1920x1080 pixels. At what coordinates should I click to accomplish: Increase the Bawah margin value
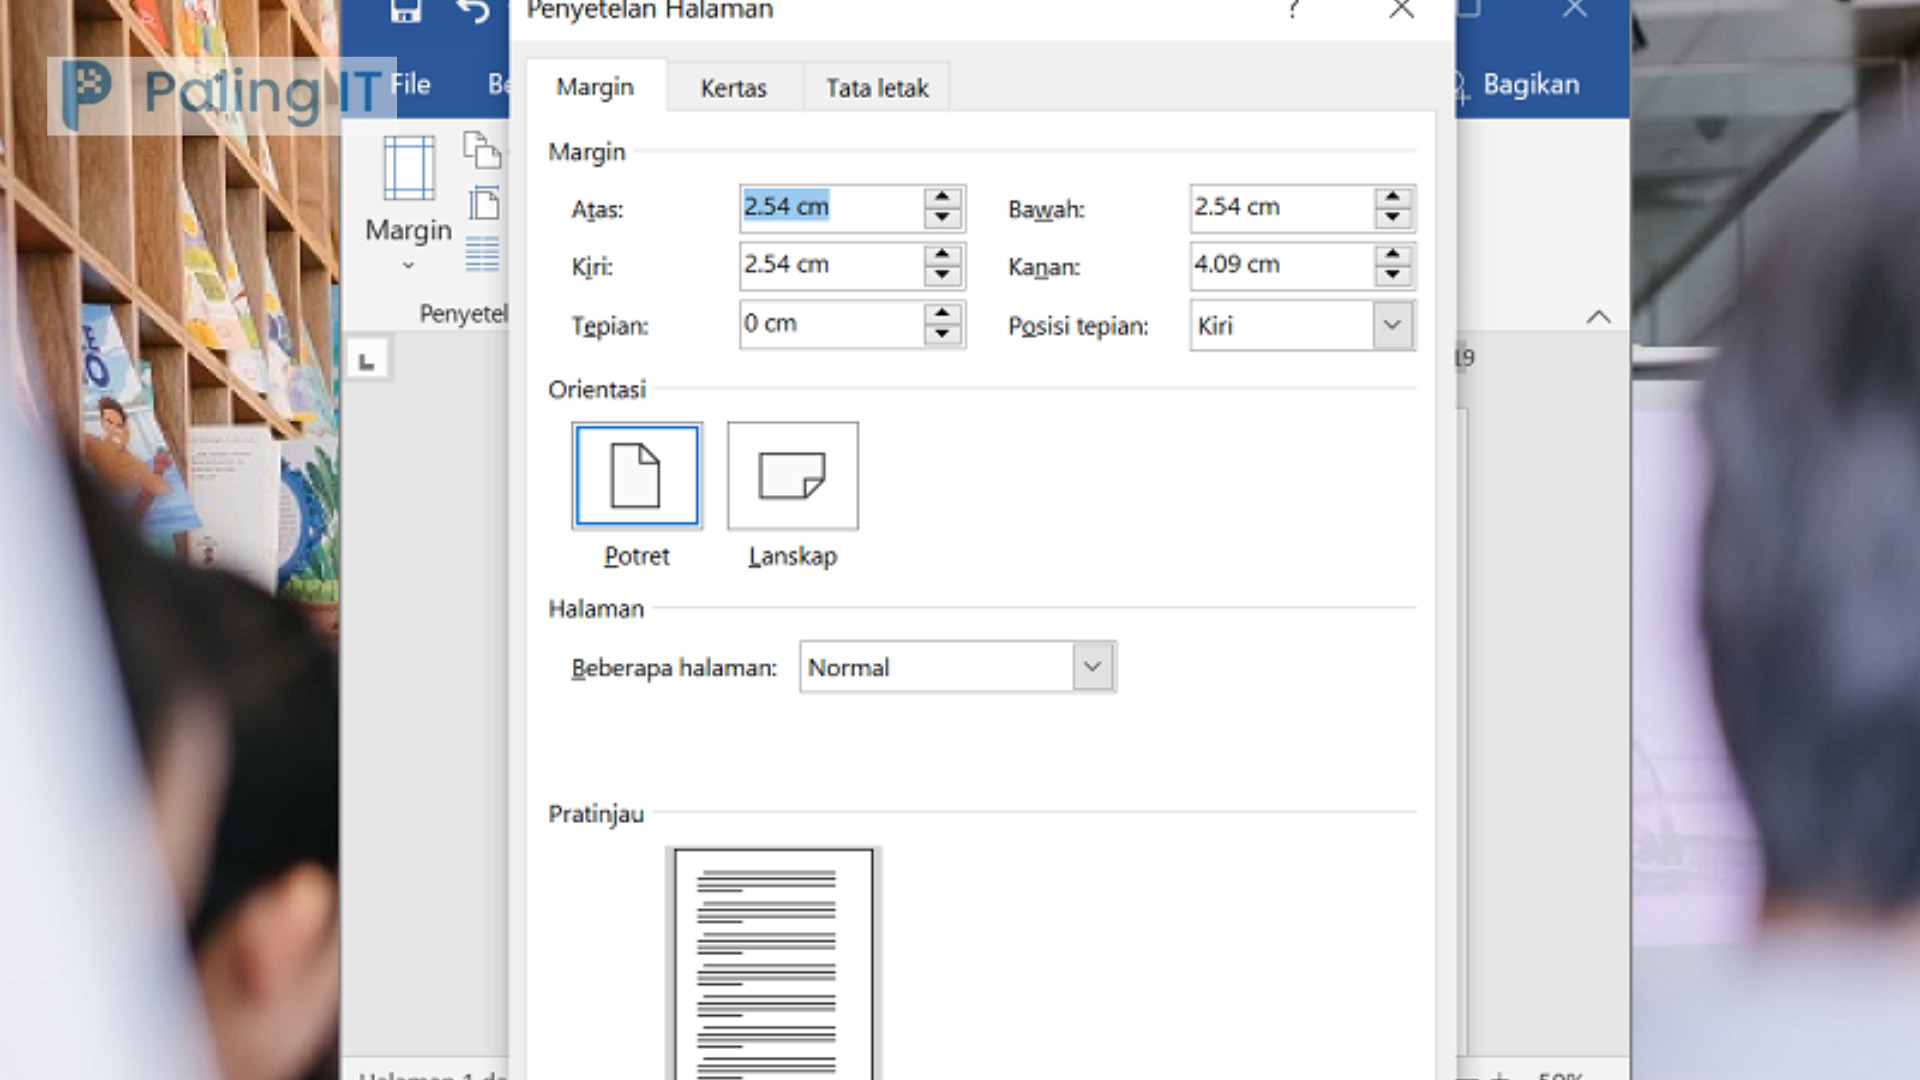(x=1393, y=197)
